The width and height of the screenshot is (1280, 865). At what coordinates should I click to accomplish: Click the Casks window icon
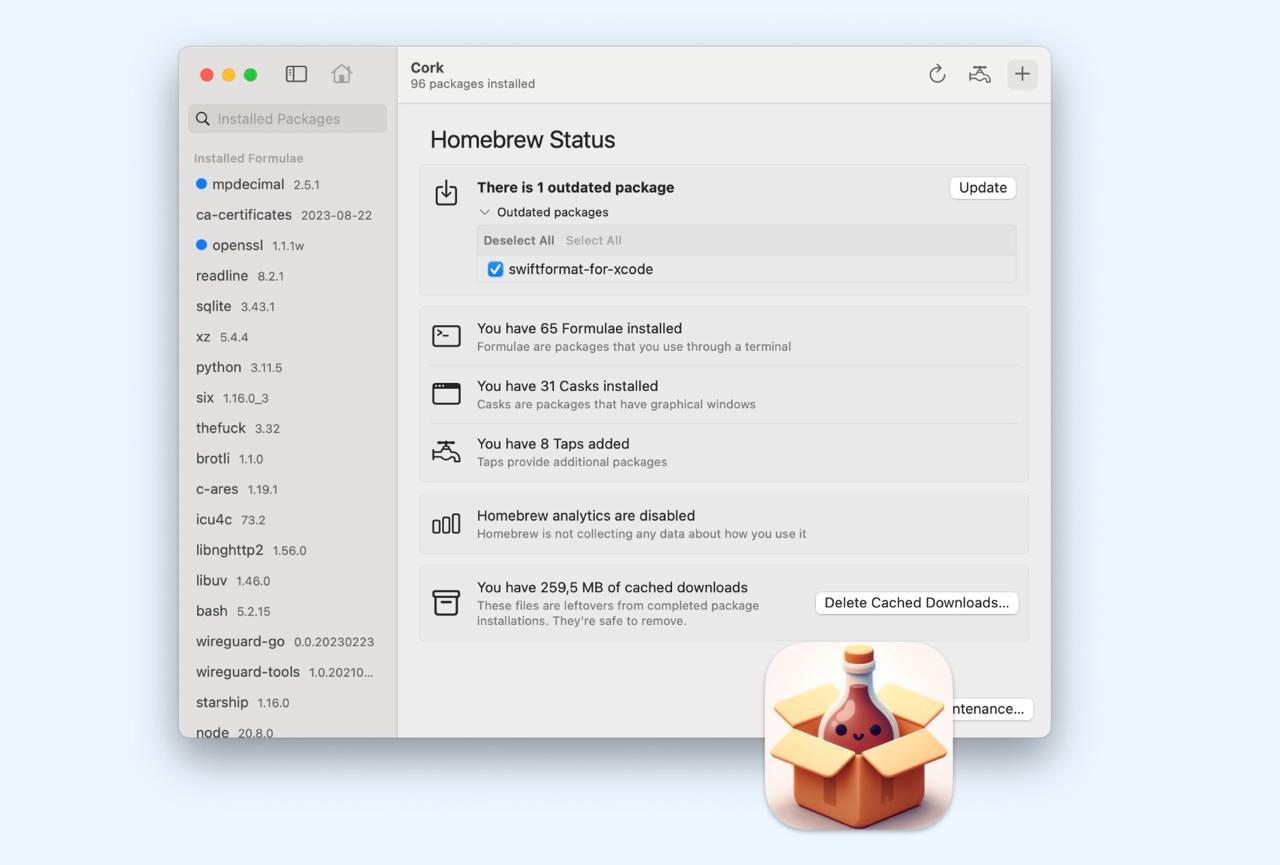click(x=446, y=394)
